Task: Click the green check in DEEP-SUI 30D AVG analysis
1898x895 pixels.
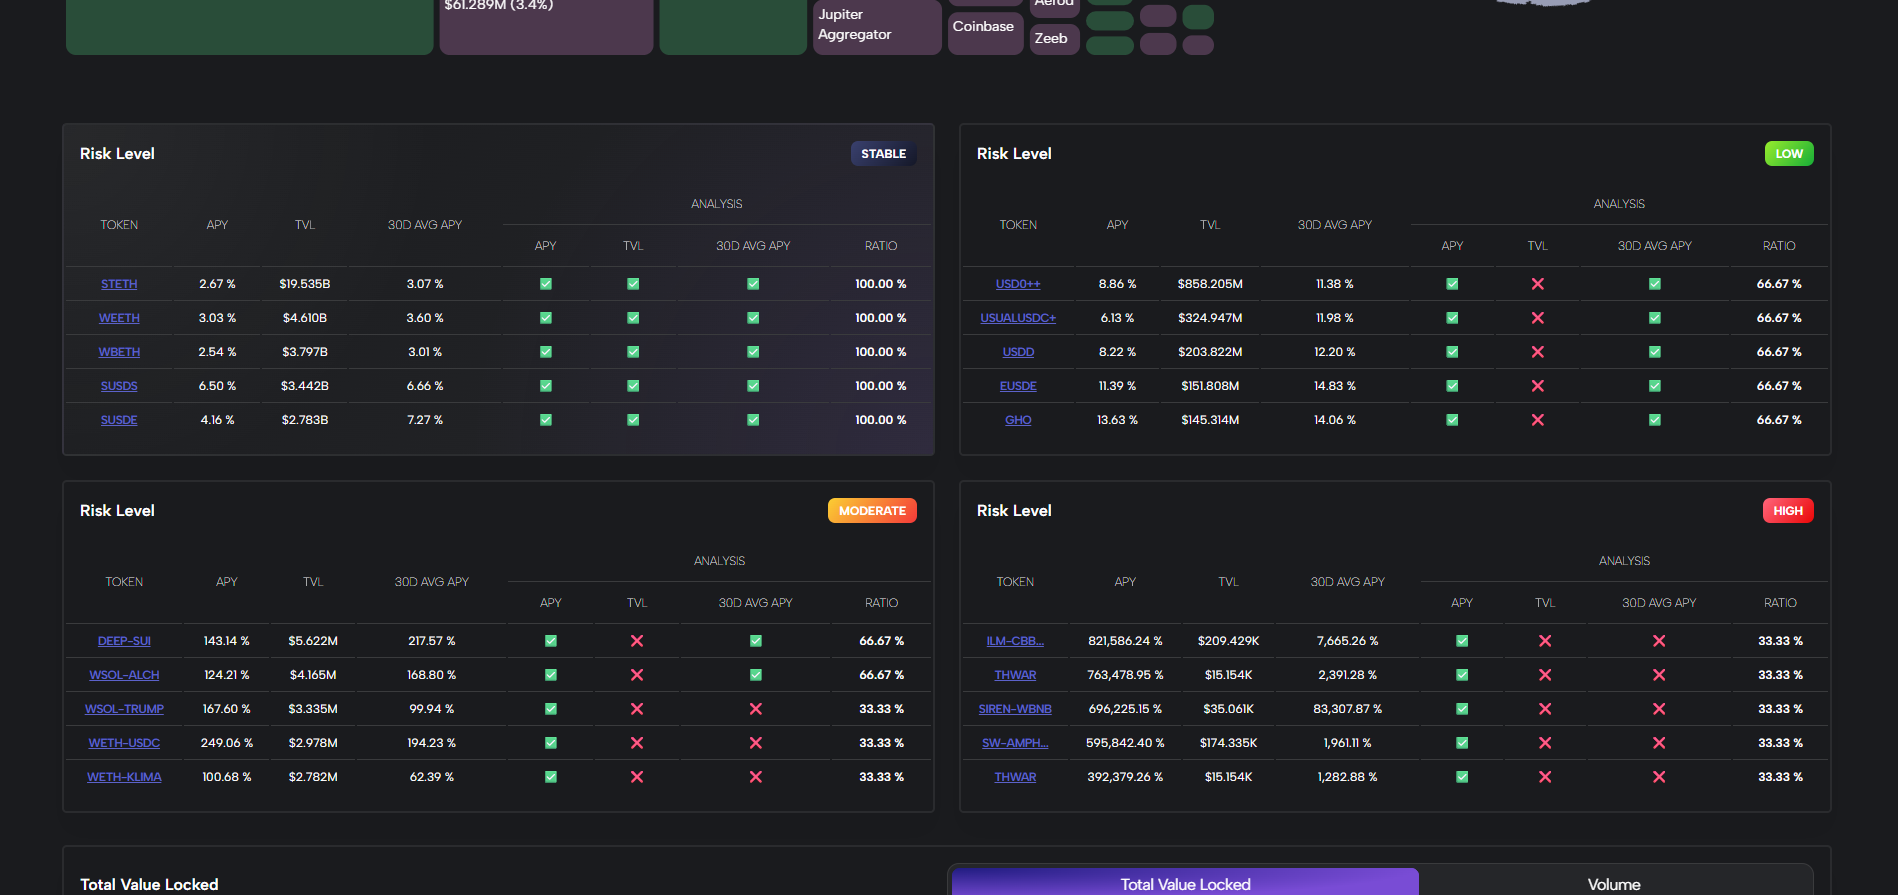Action: coord(755,641)
